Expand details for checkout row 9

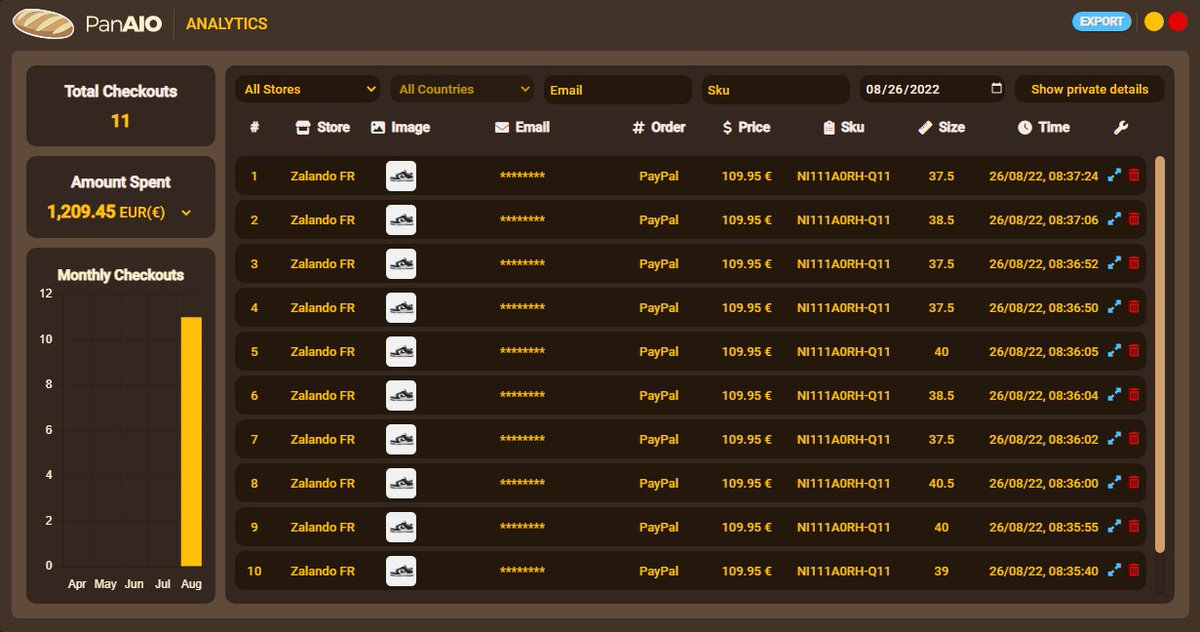[x=1114, y=527]
